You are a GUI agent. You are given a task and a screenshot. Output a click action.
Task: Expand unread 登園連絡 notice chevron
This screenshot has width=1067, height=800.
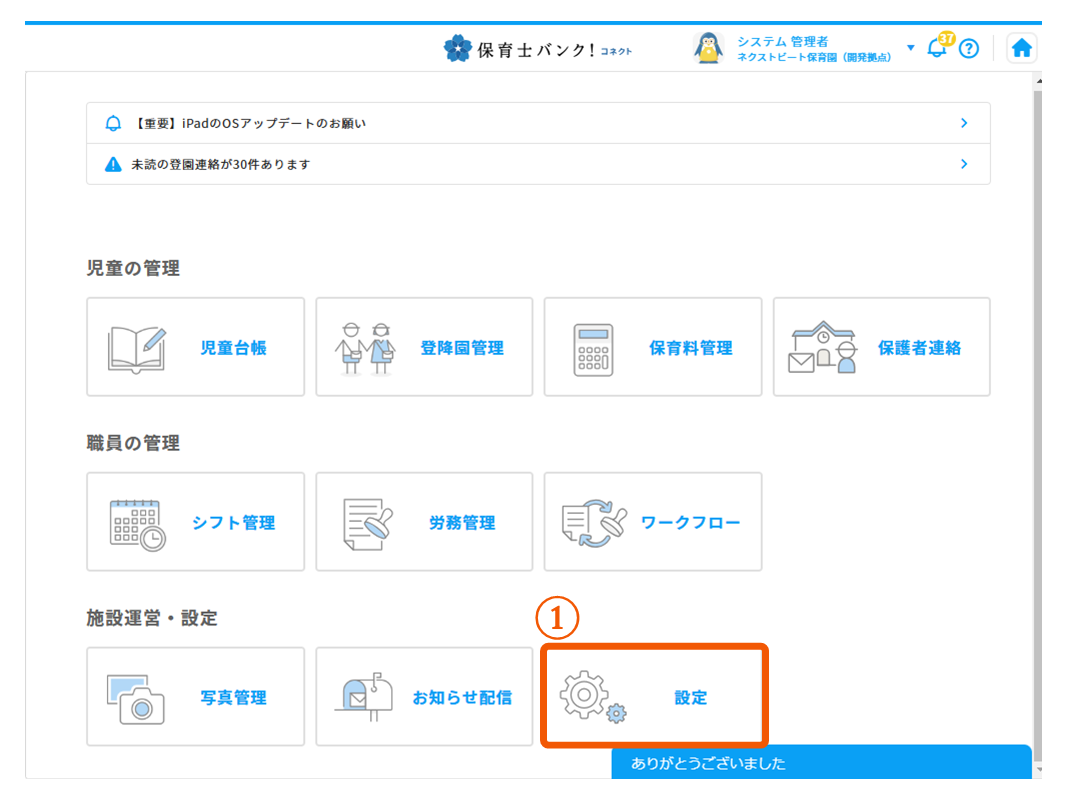[964, 164]
